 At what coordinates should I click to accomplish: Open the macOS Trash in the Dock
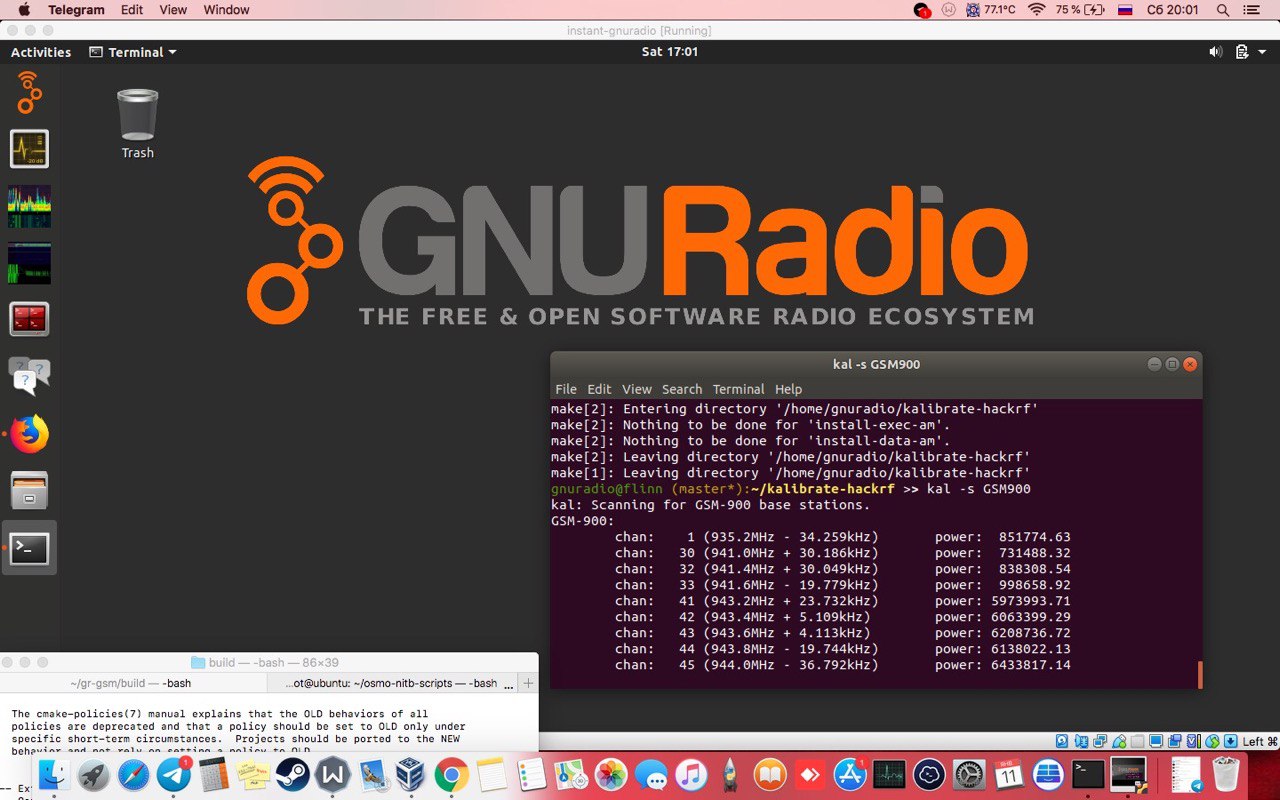point(1226,775)
